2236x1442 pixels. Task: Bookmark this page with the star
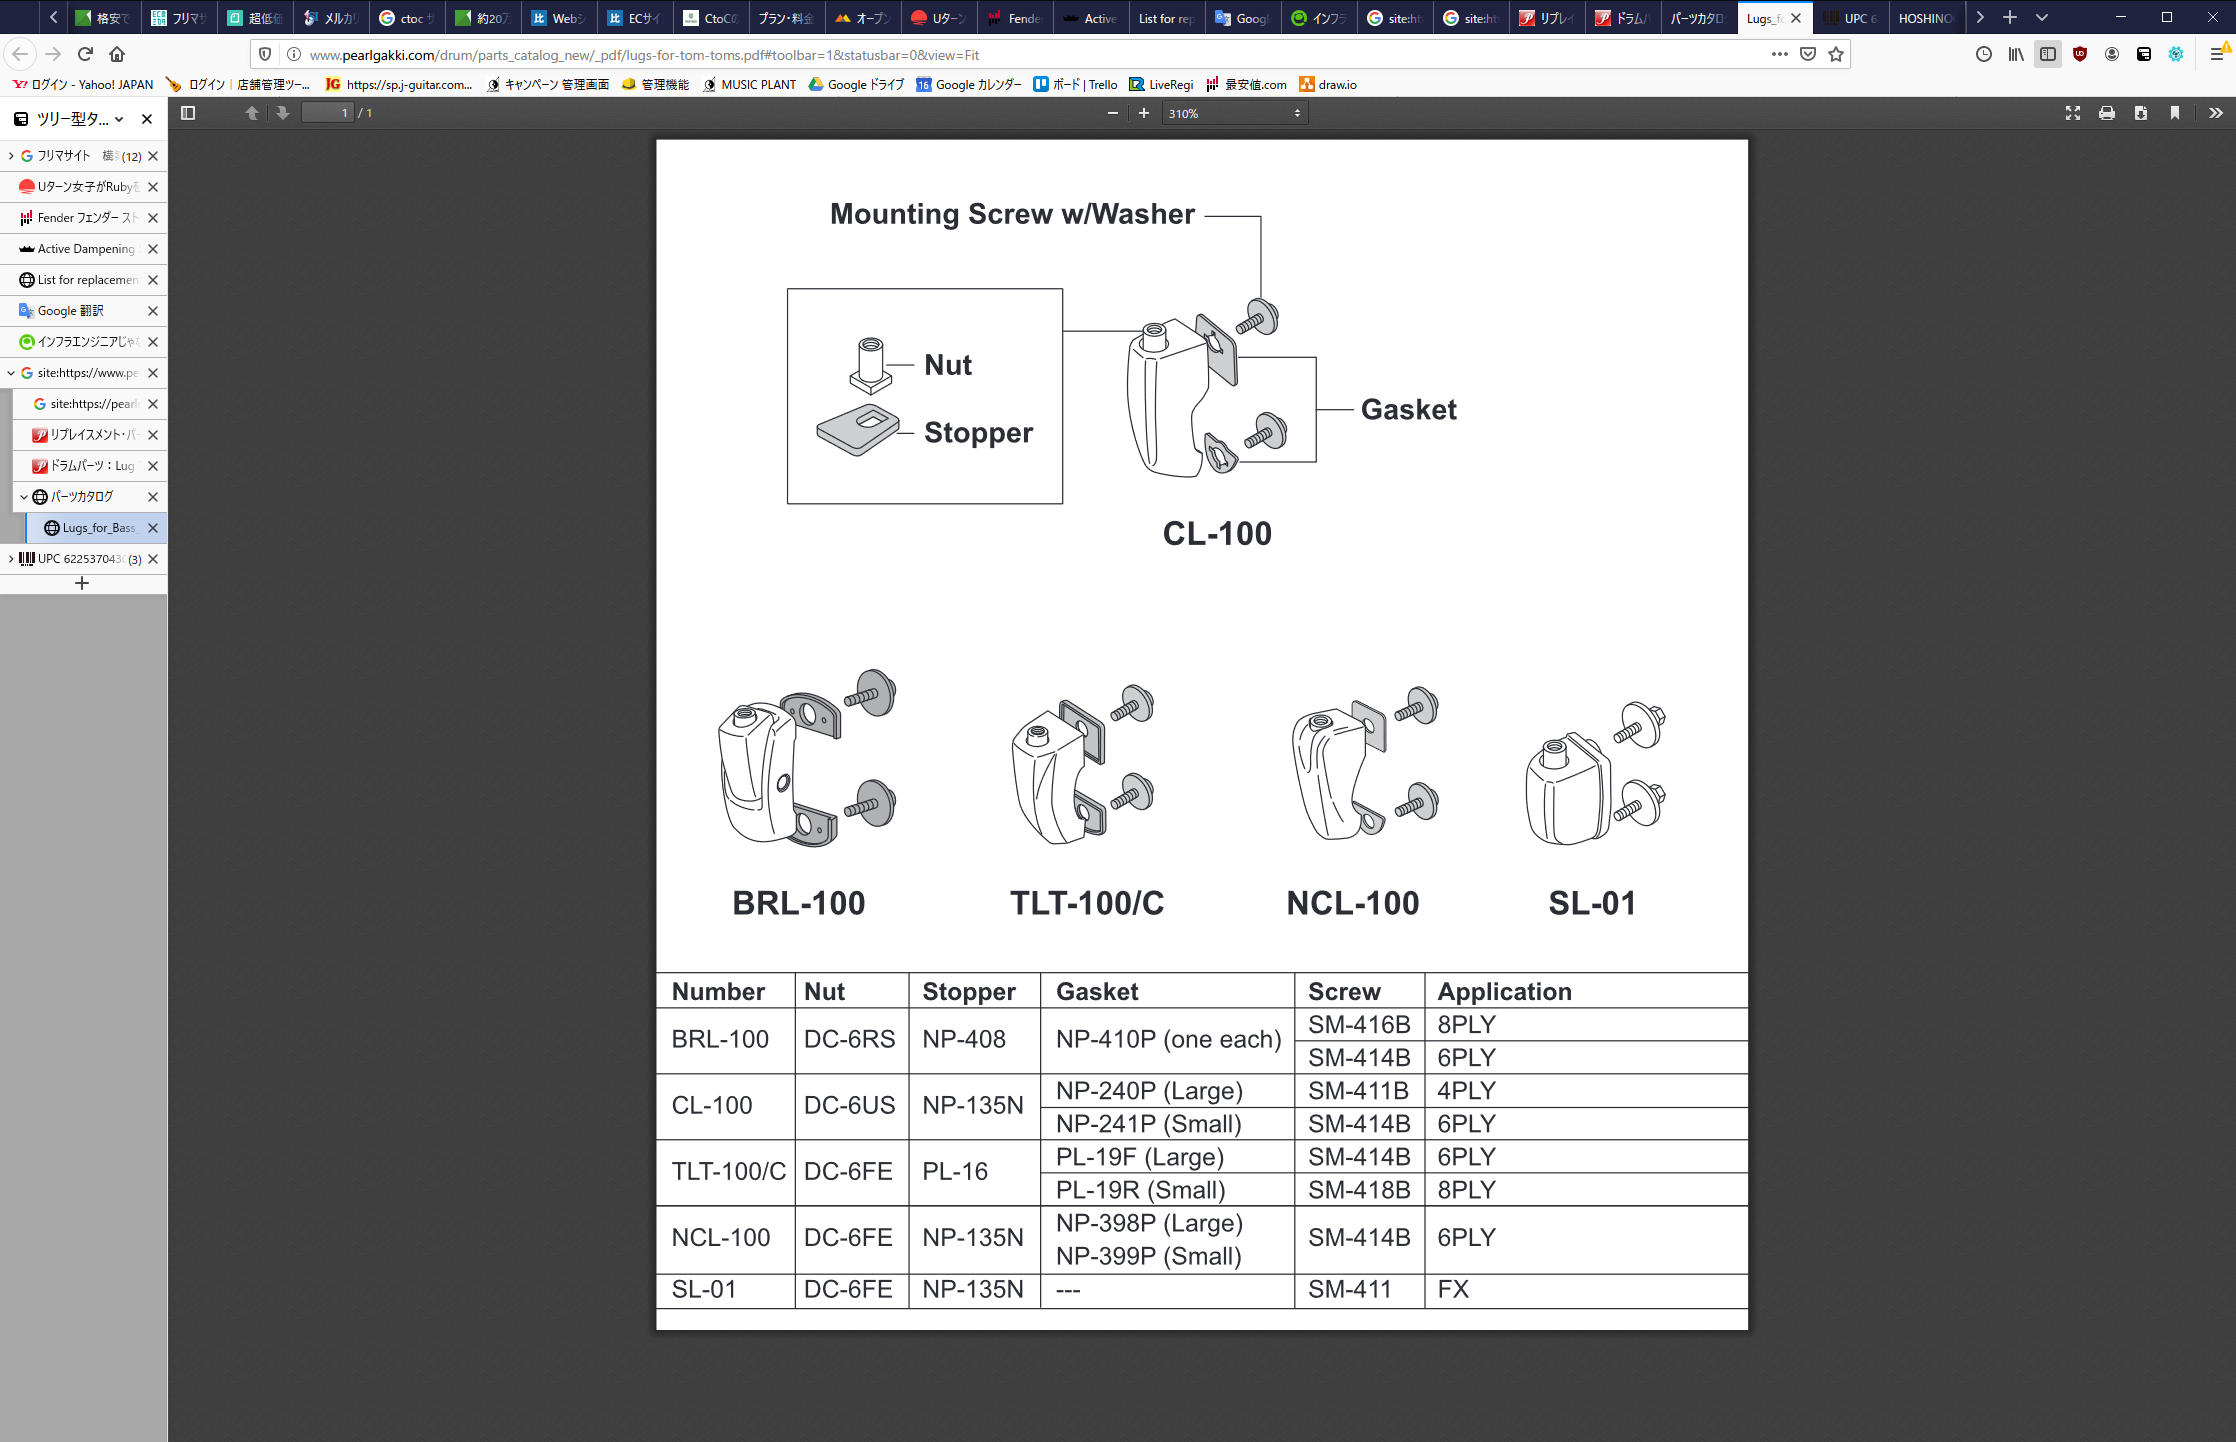tap(1836, 54)
